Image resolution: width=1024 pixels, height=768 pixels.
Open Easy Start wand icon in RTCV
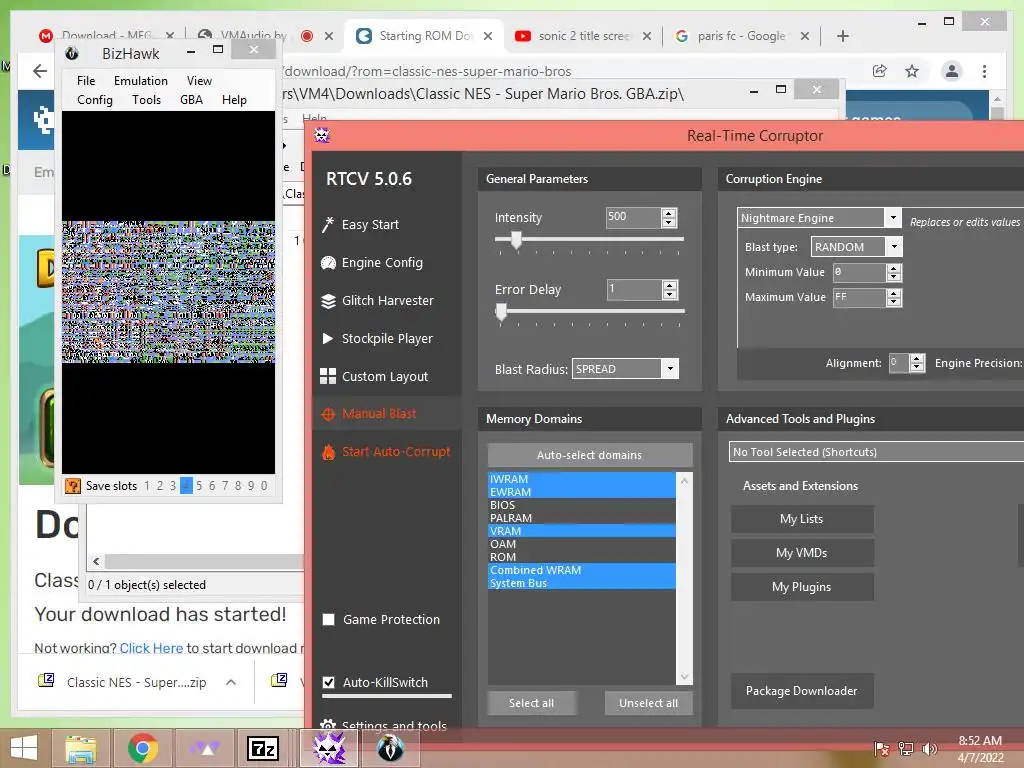tap(328, 225)
